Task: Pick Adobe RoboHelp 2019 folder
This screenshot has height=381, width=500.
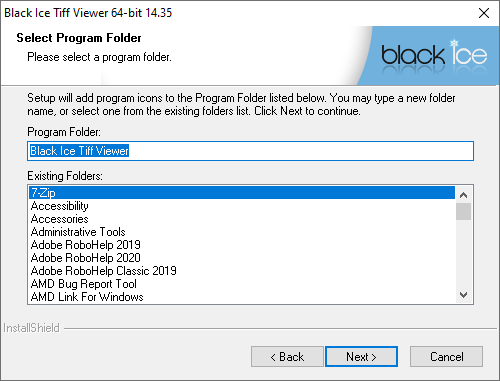Action: [x=242, y=245]
